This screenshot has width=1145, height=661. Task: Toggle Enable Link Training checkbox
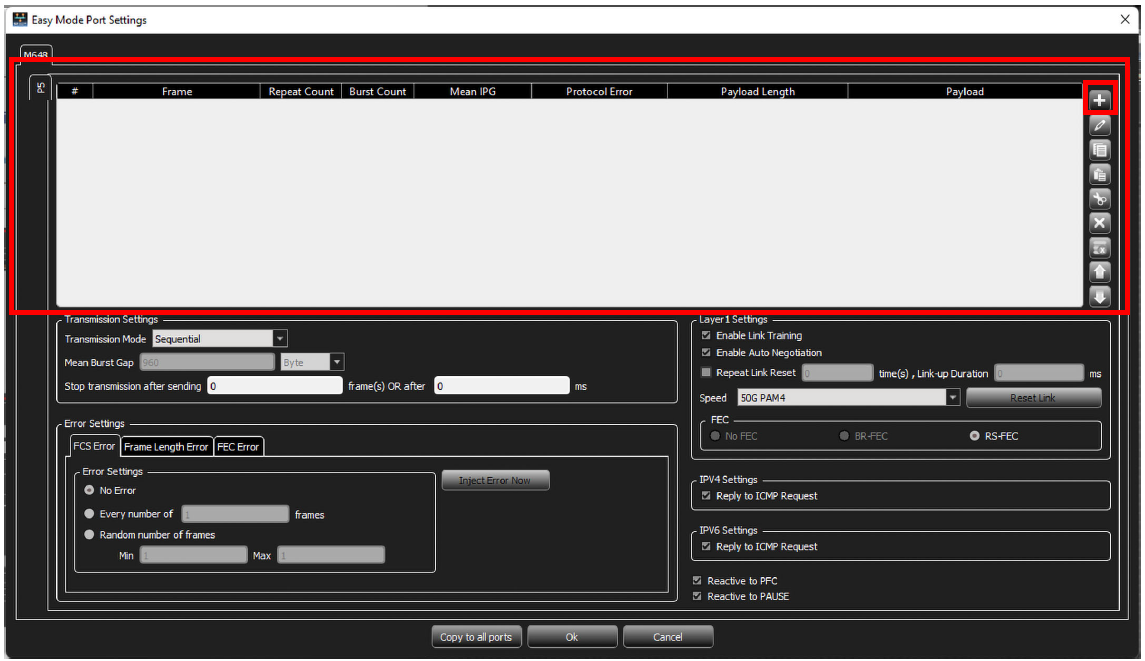click(x=705, y=335)
